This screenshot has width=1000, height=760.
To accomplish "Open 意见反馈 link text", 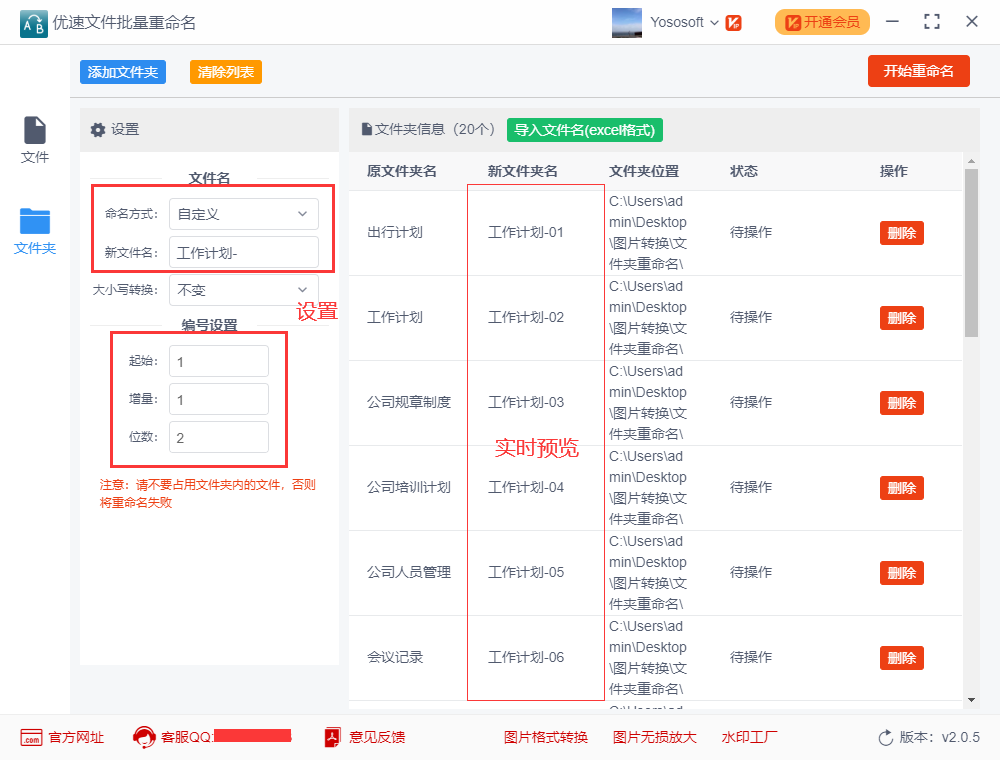I will (x=377, y=738).
